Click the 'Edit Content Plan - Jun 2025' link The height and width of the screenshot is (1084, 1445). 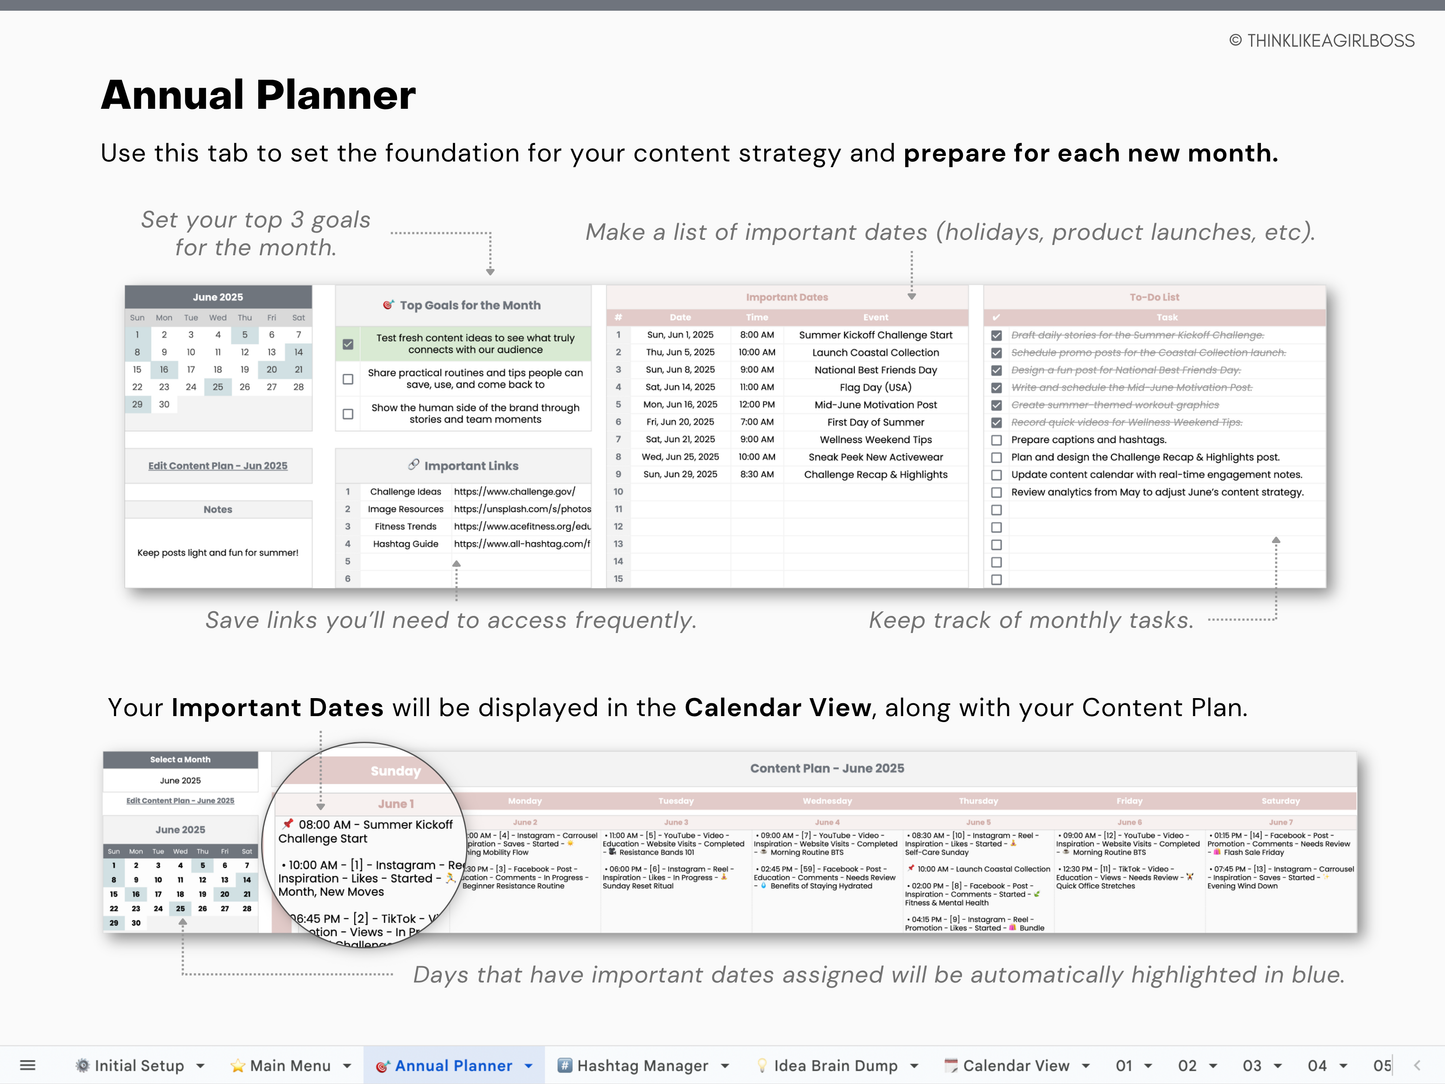[218, 465]
